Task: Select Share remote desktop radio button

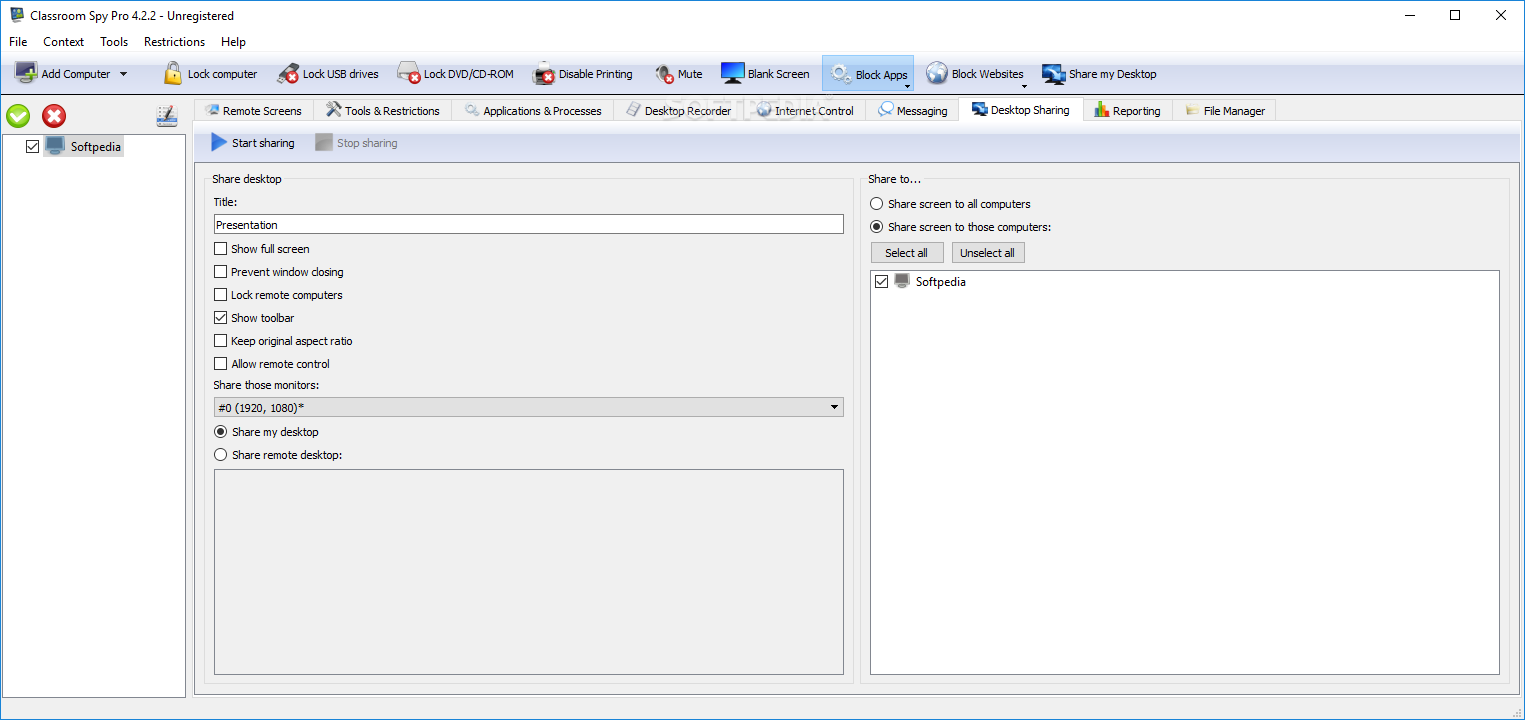Action: [221, 455]
